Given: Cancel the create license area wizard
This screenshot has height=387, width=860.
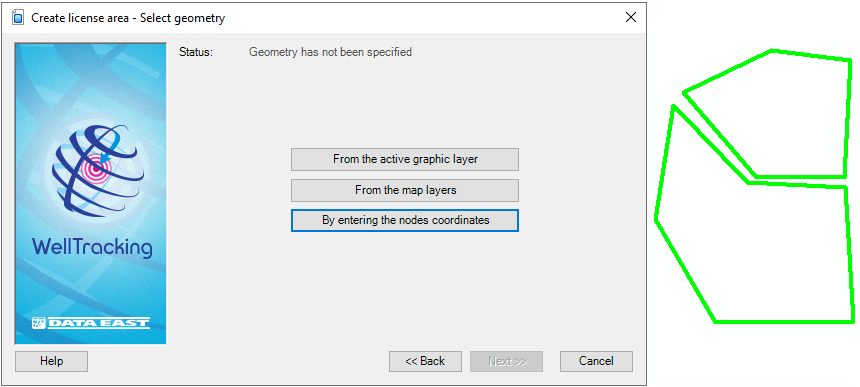Looking at the screenshot, I should [x=596, y=361].
